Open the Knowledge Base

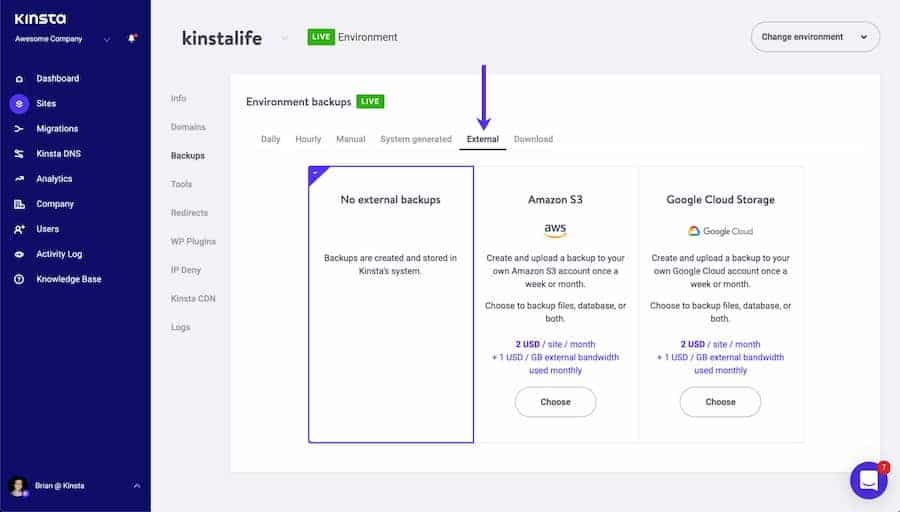[68, 279]
